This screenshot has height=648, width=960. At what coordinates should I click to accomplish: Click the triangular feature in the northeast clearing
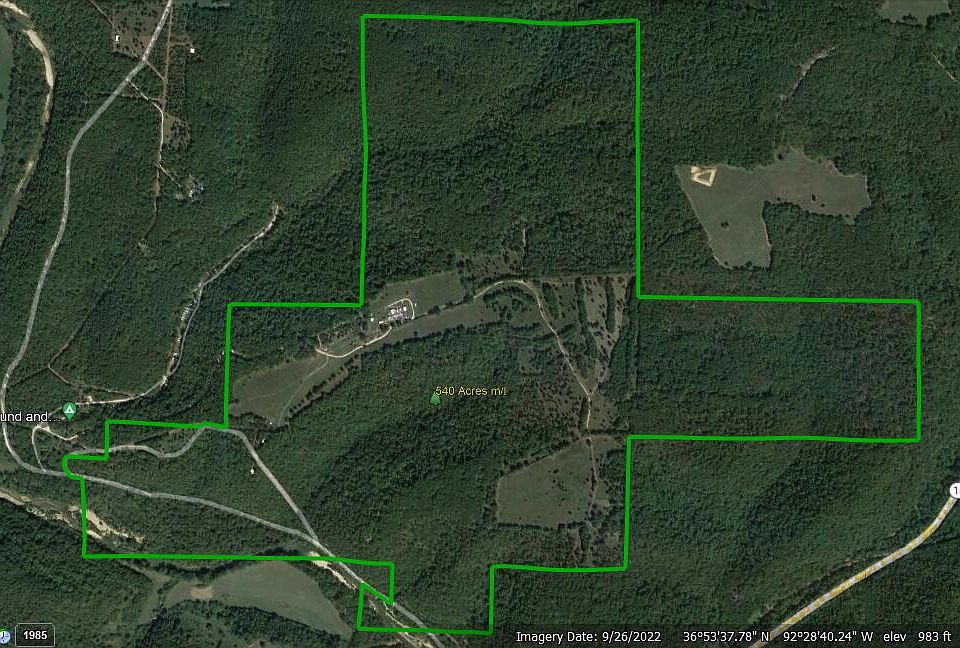703,175
